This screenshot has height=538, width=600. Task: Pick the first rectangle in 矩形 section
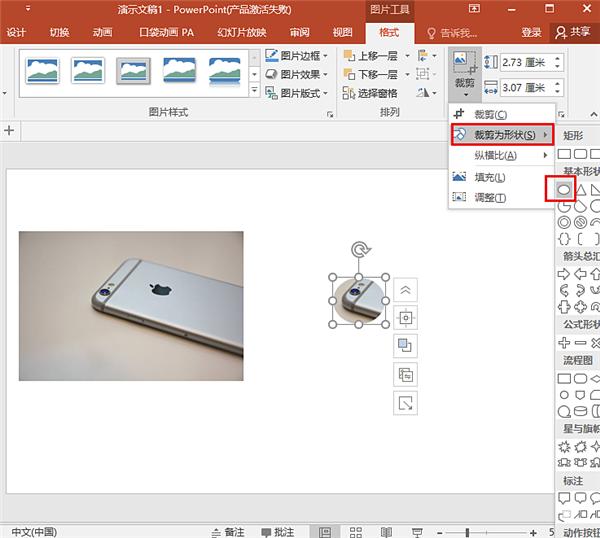(565, 153)
